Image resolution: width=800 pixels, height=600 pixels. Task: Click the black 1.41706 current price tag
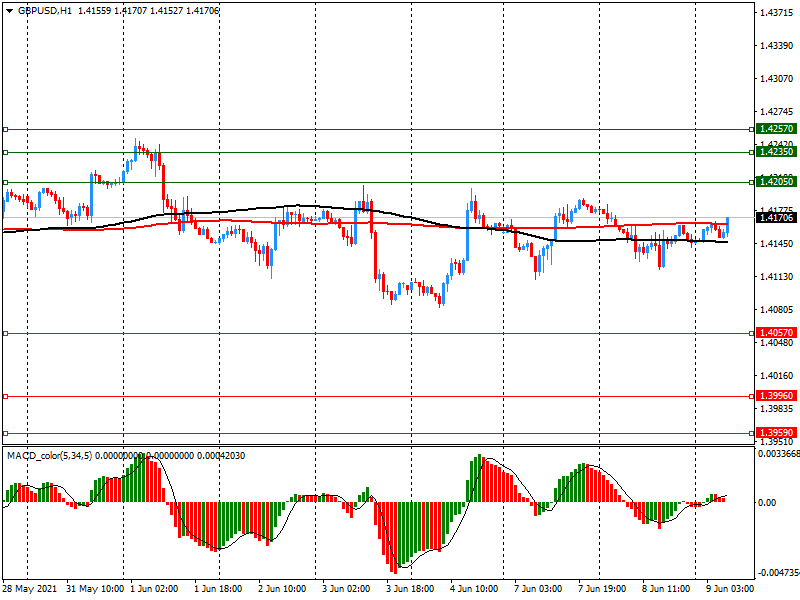click(x=776, y=218)
